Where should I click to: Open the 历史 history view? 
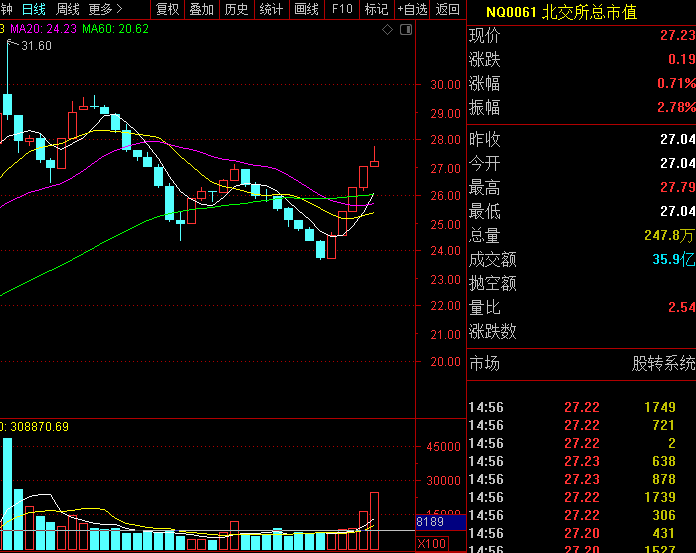point(237,9)
